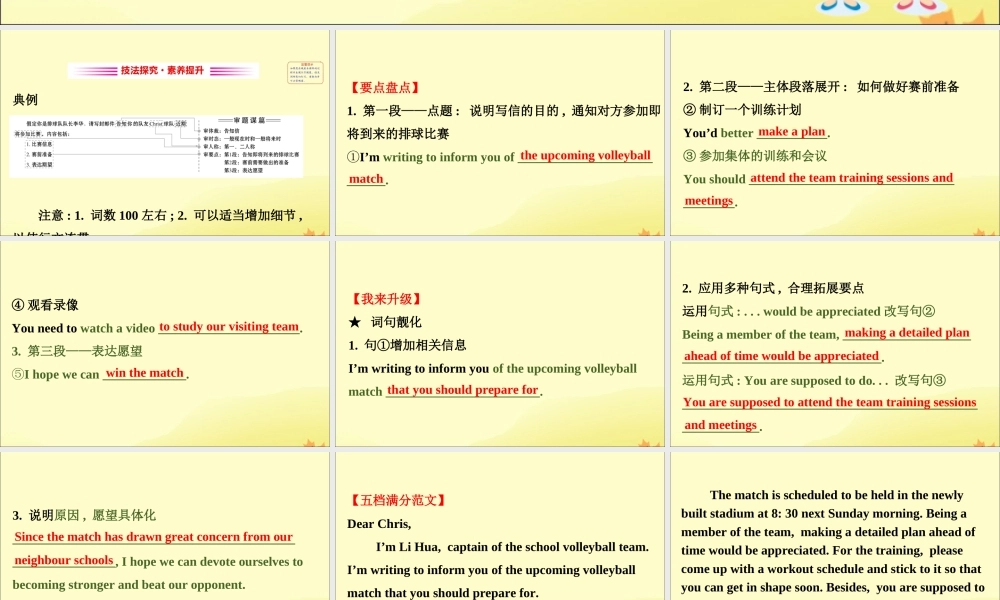The width and height of the screenshot is (1000, 600).
Task: Select the 【五档满分范文】 heading
Action: 397,501
